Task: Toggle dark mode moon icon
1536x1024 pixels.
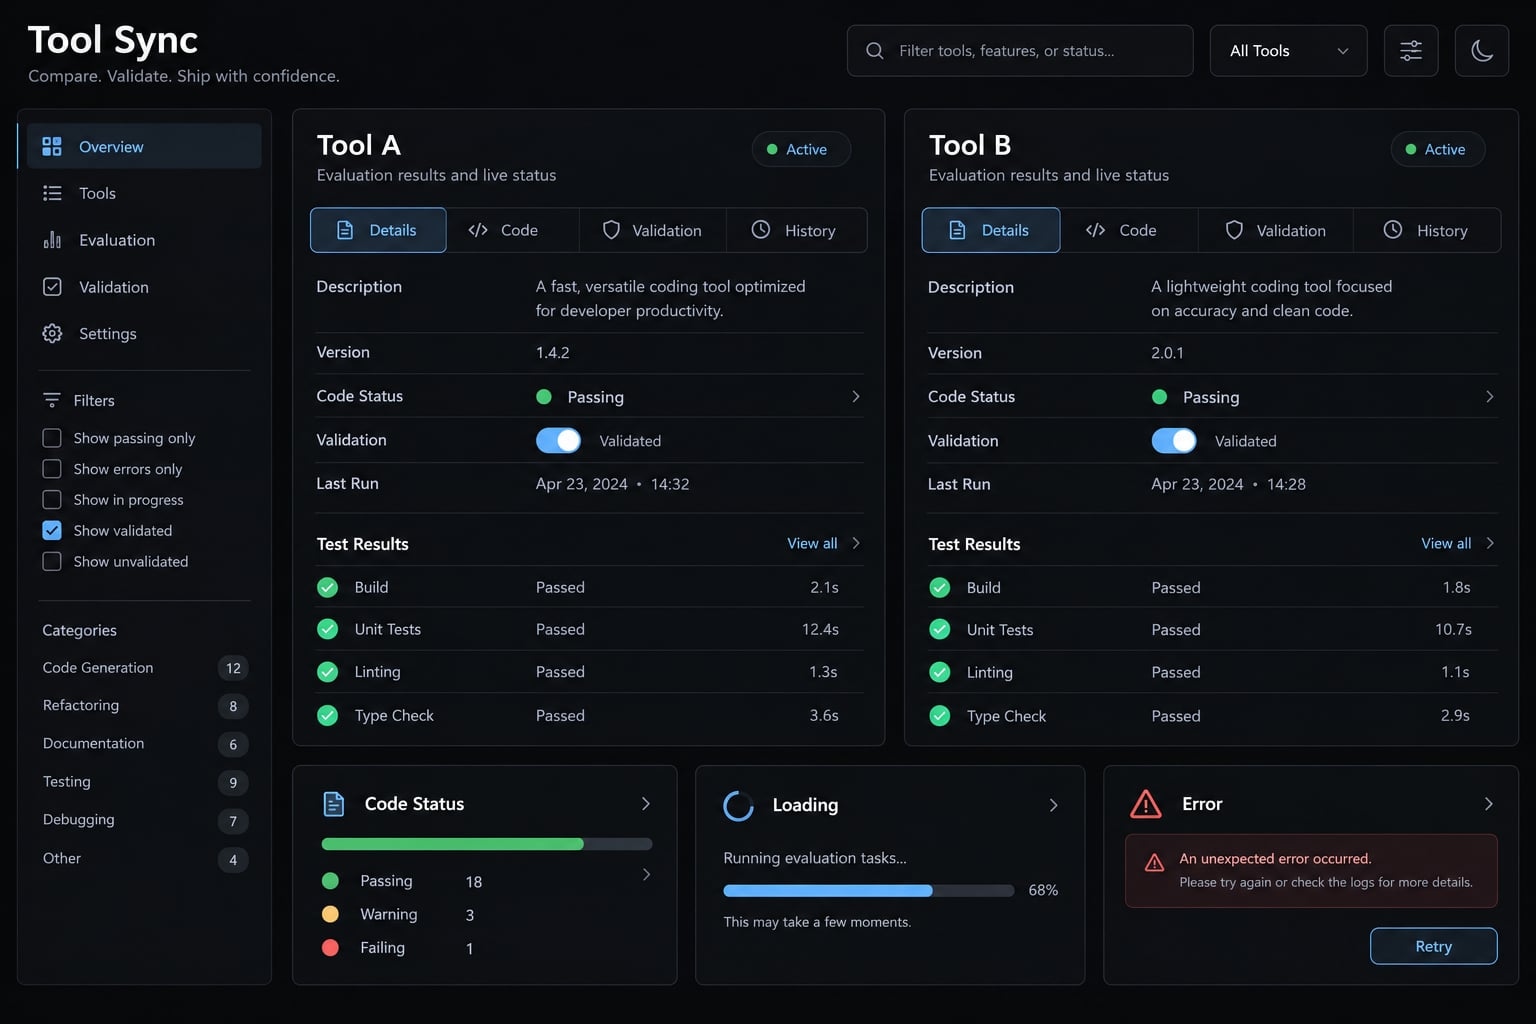Action: click(1482, 51)
